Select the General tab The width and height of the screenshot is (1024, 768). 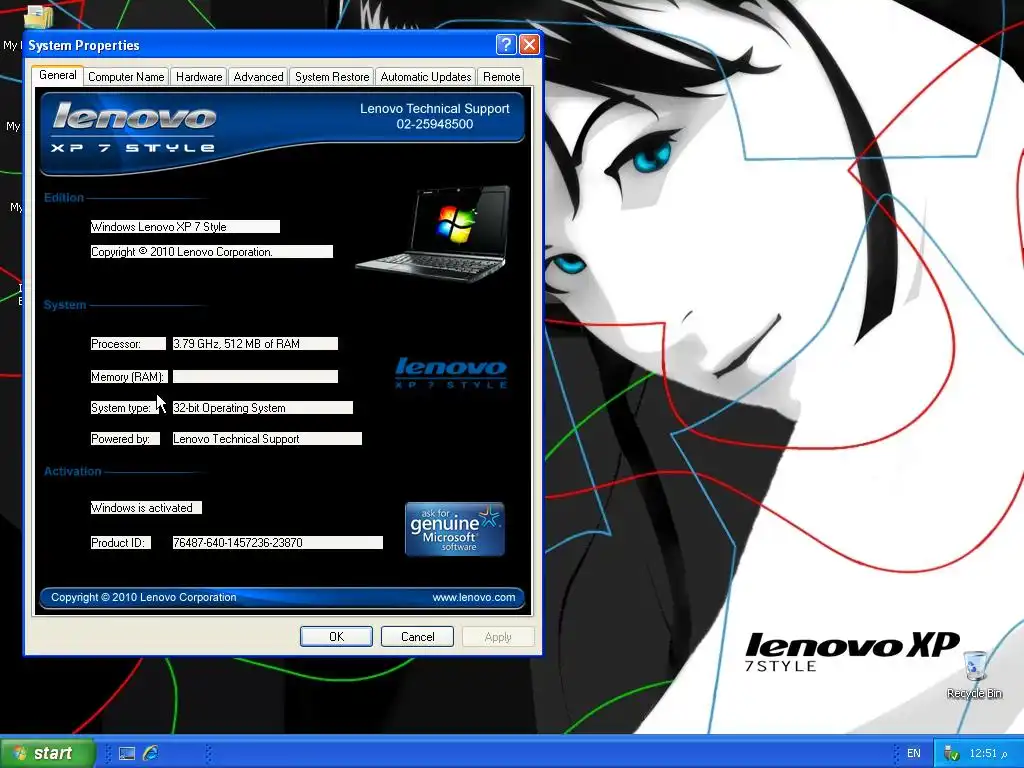[x=57, y=75]
